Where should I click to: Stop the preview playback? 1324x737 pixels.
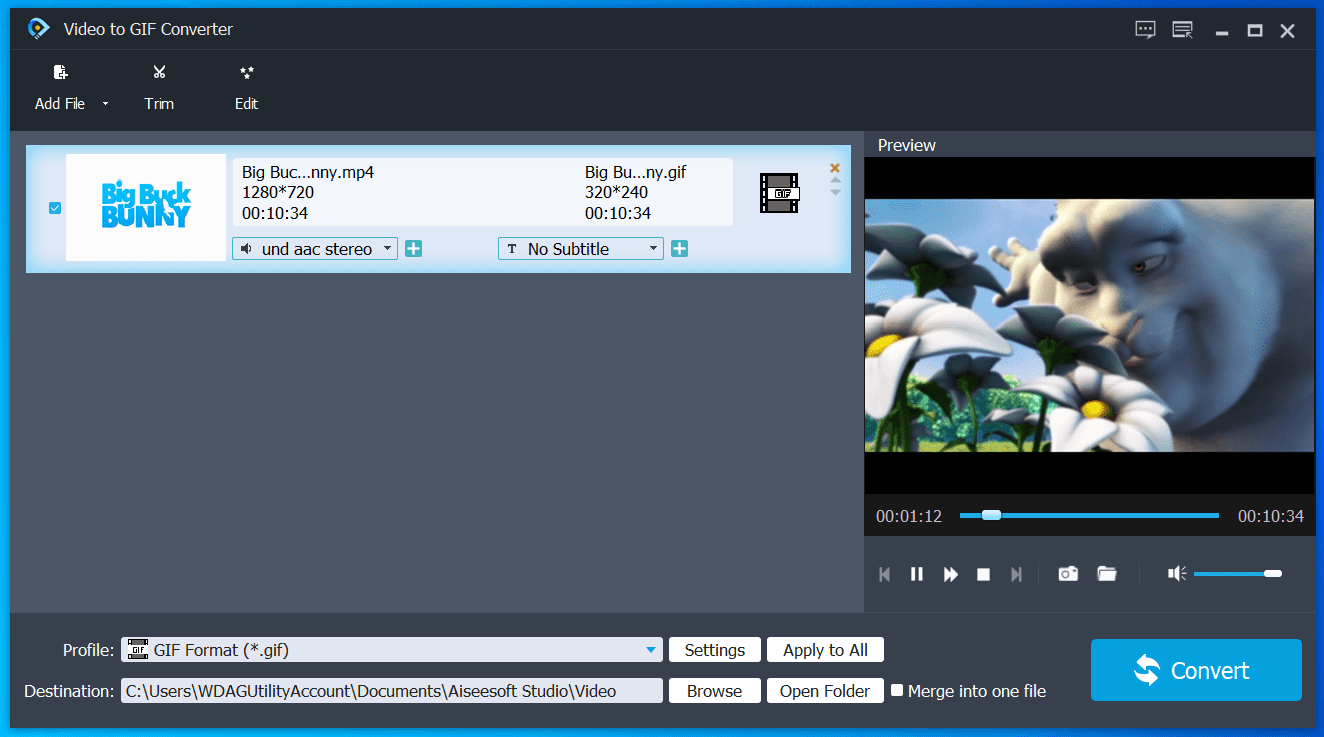(x=983, y=574)
